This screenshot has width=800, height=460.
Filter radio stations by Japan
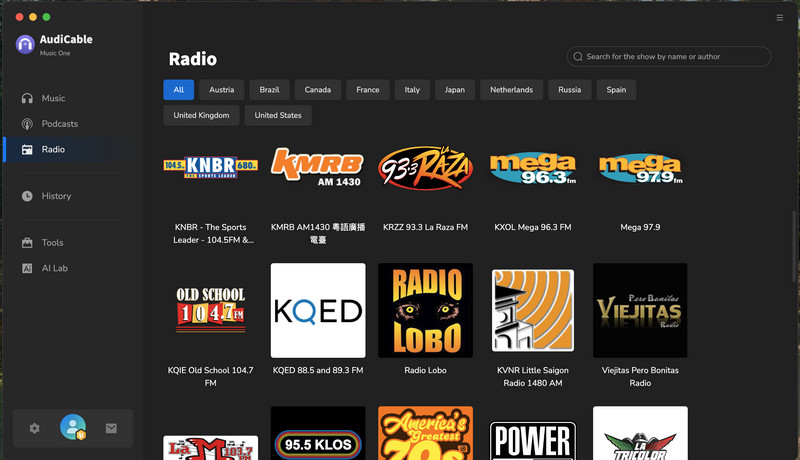pos(455,90)
